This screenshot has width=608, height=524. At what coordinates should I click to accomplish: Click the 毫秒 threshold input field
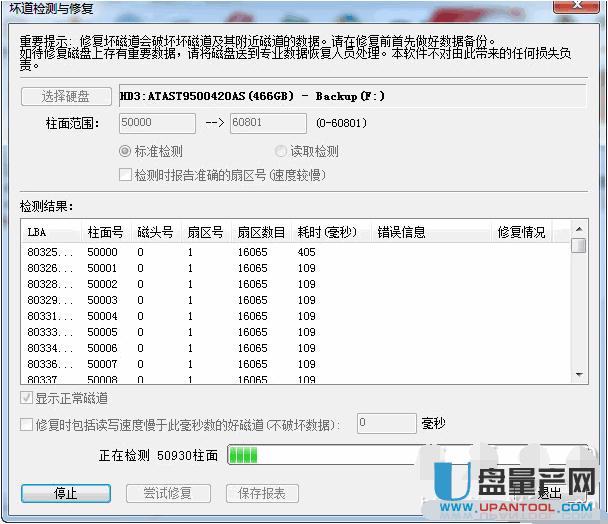(386, 424)
